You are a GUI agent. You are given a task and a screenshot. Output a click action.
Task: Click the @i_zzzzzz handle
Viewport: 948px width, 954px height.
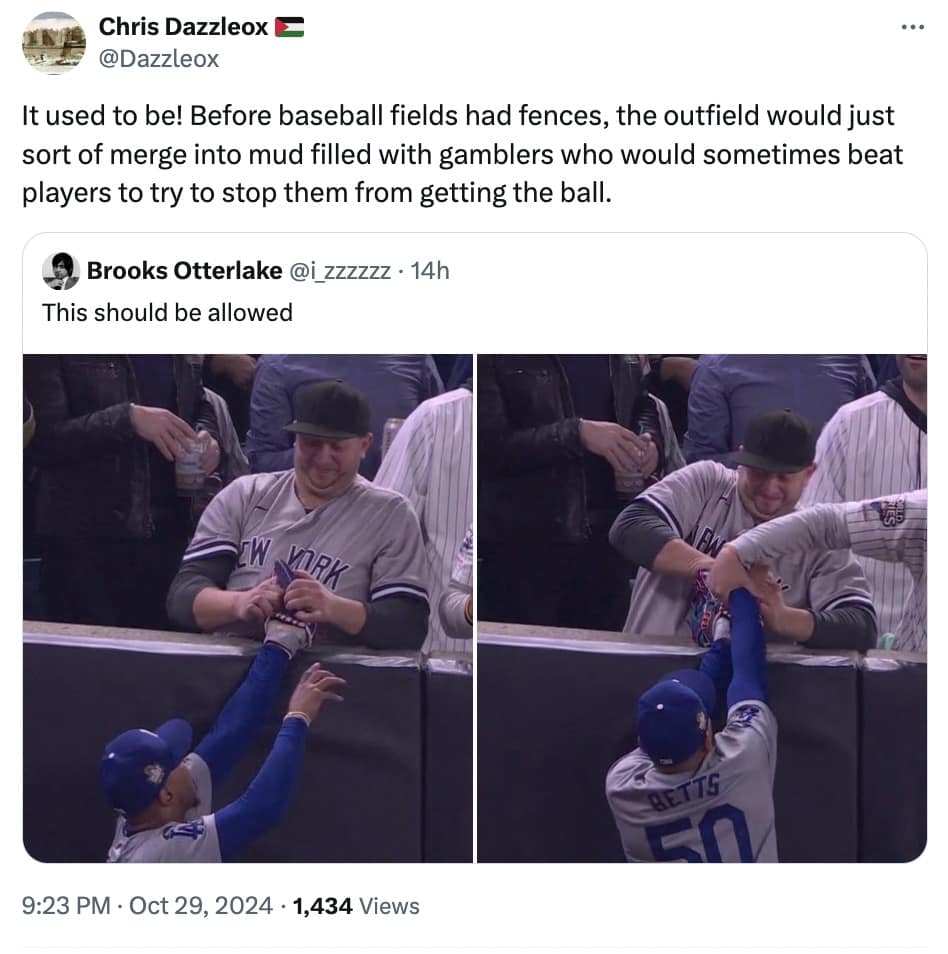point(340,271)
